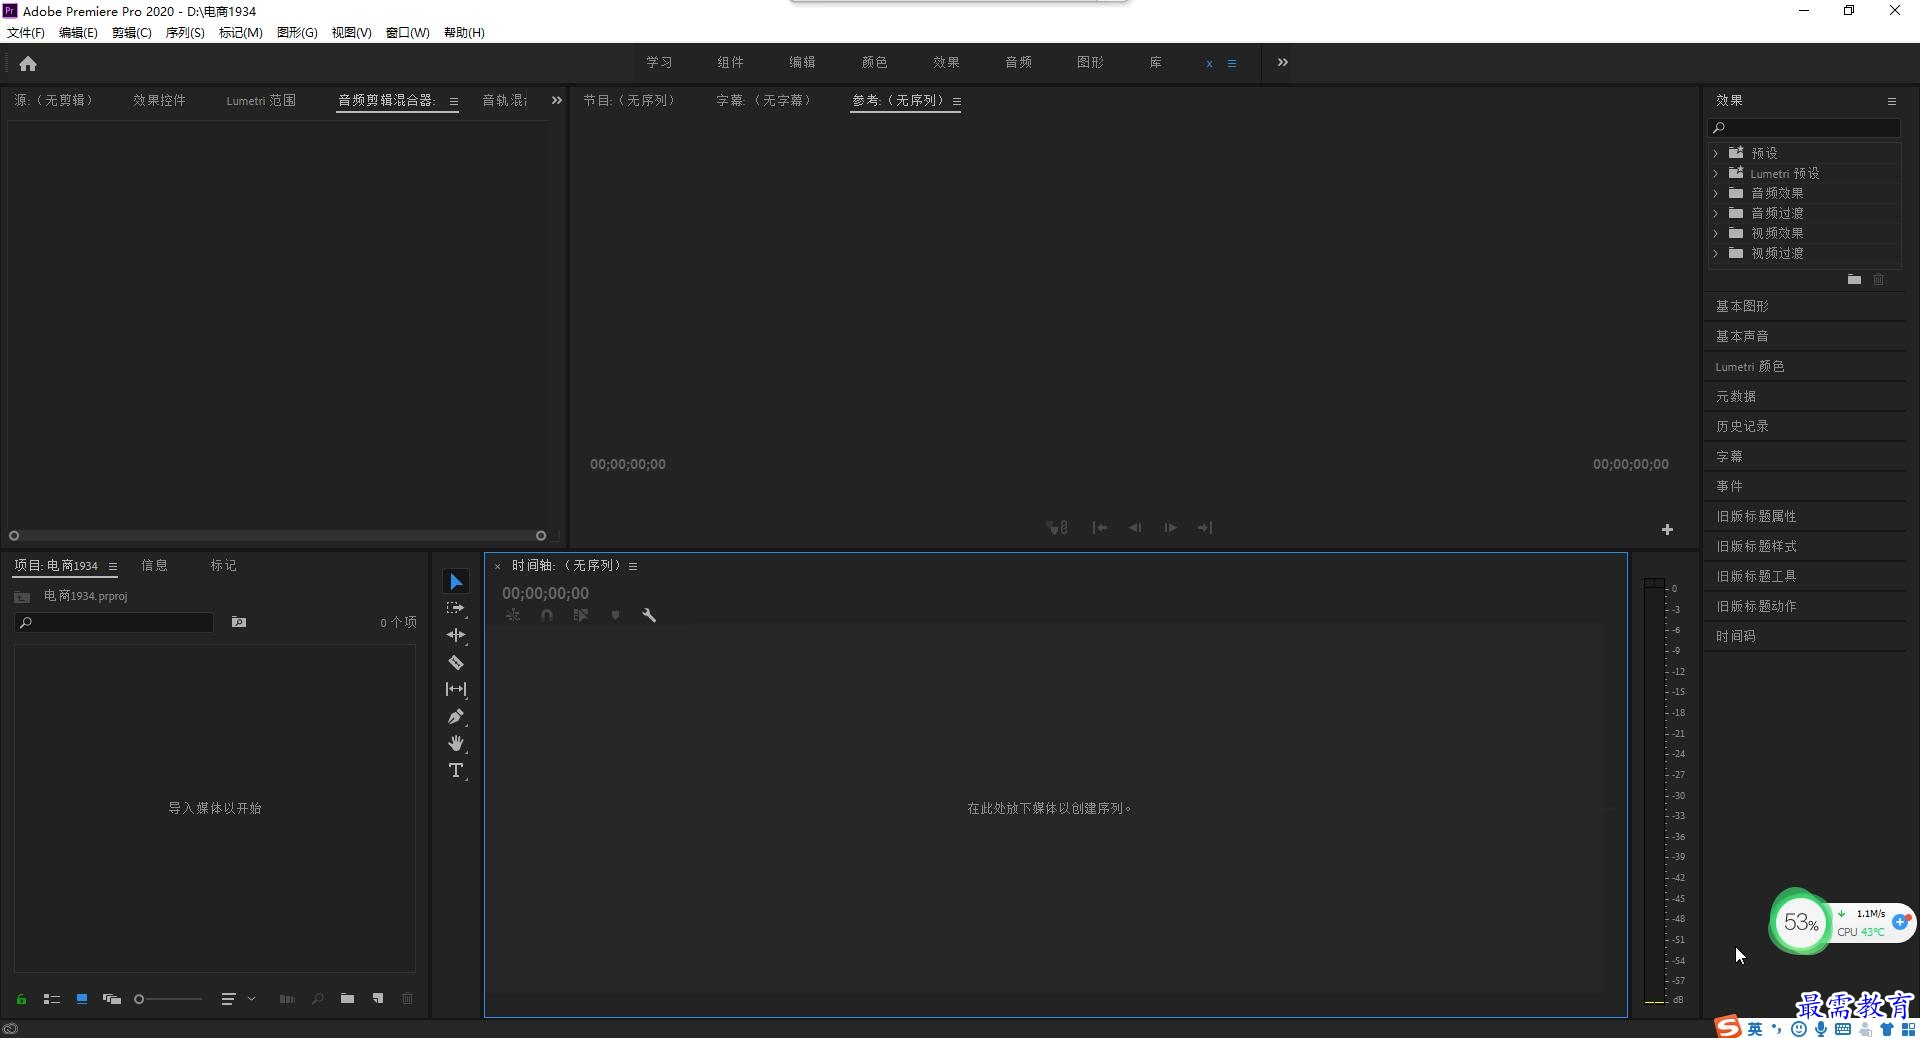
Task: Show hidden source panel tabs chevron
Action: pos(557,100)
